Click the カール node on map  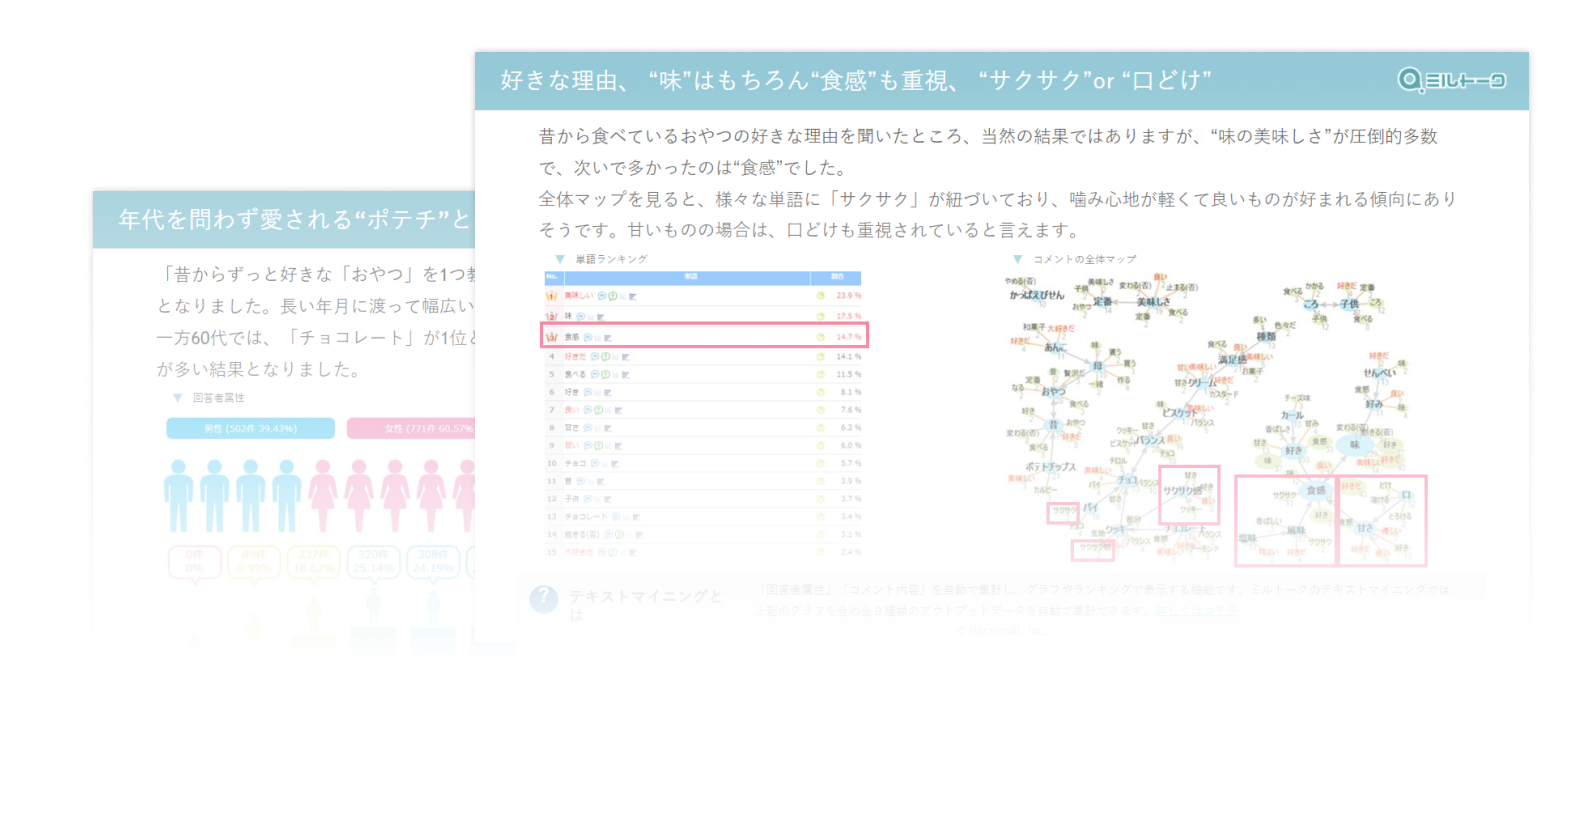(1292, 415)
